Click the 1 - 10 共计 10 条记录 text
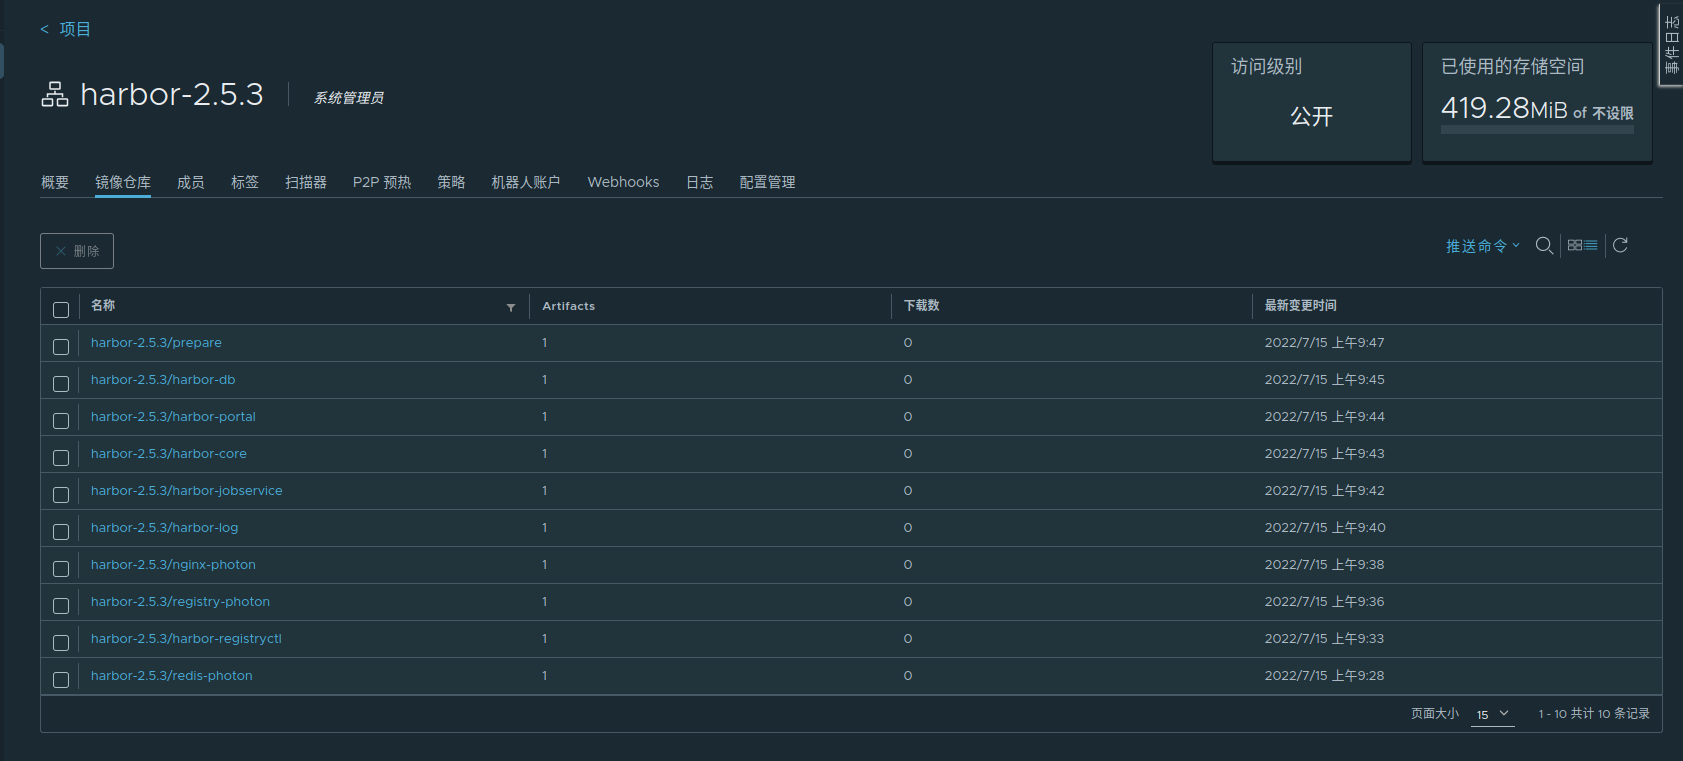1683x761 pixels. [x=1594, y=713]
